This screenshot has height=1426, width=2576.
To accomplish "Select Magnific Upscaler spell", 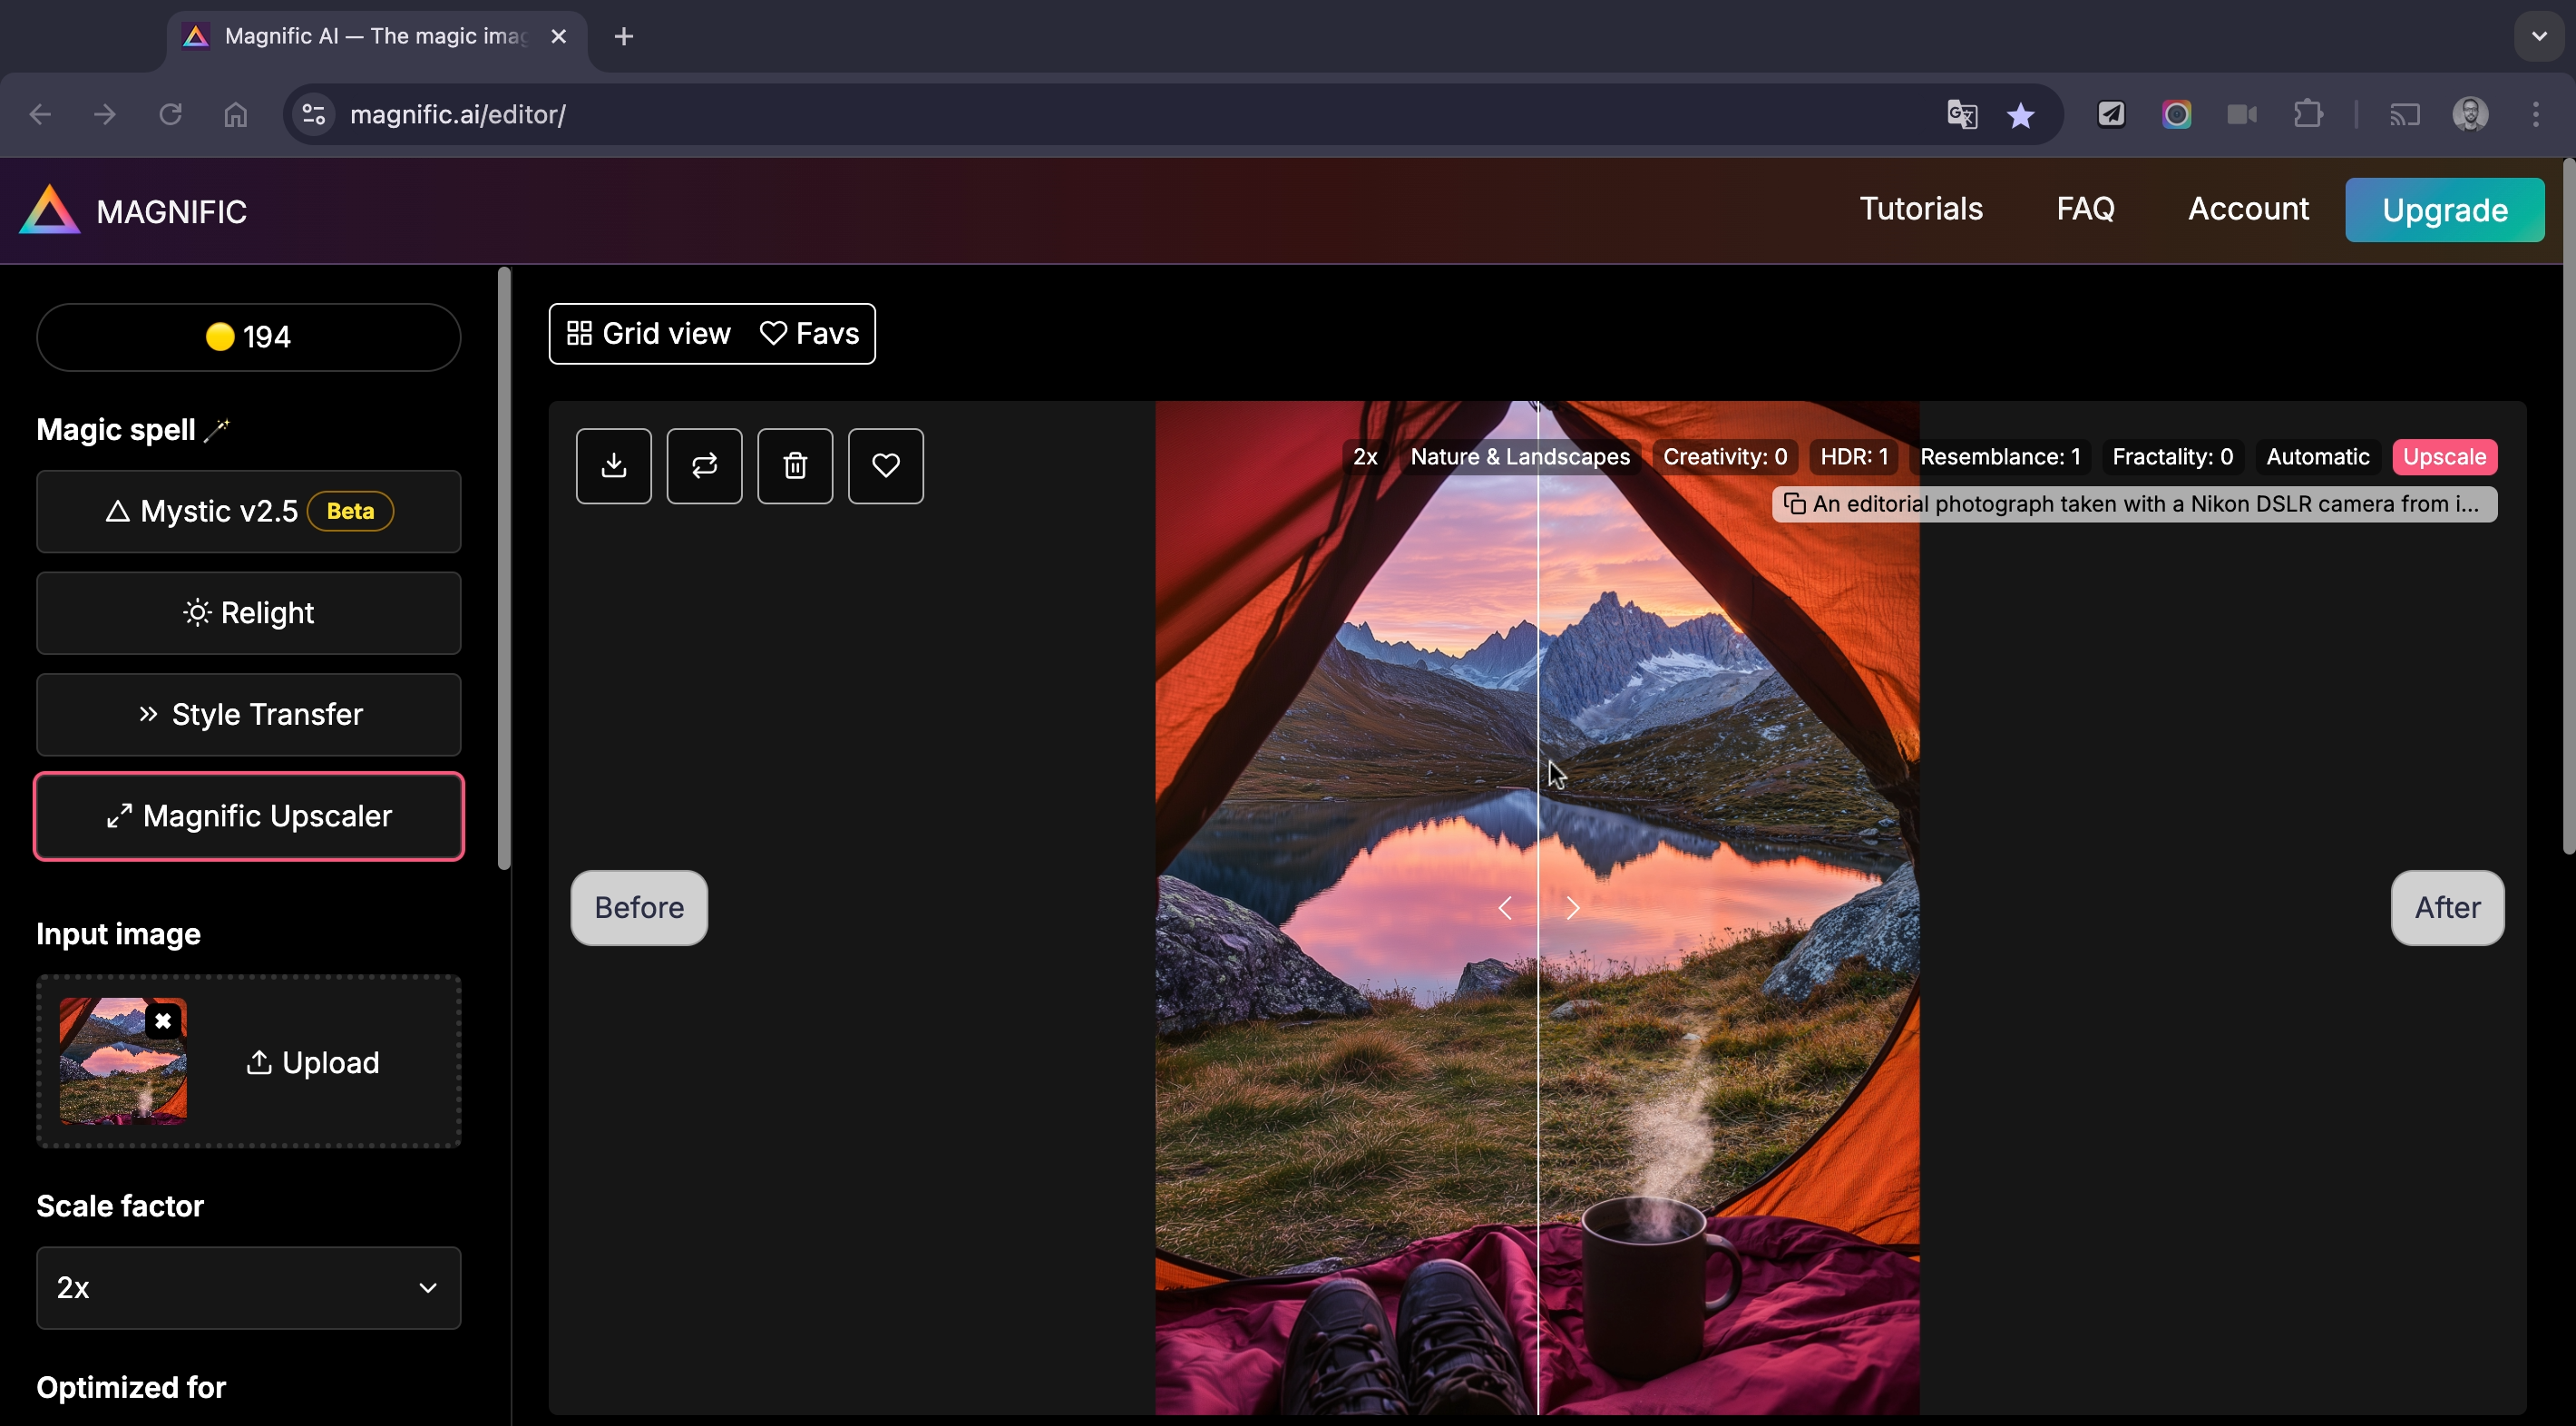I will click(249, 816).
